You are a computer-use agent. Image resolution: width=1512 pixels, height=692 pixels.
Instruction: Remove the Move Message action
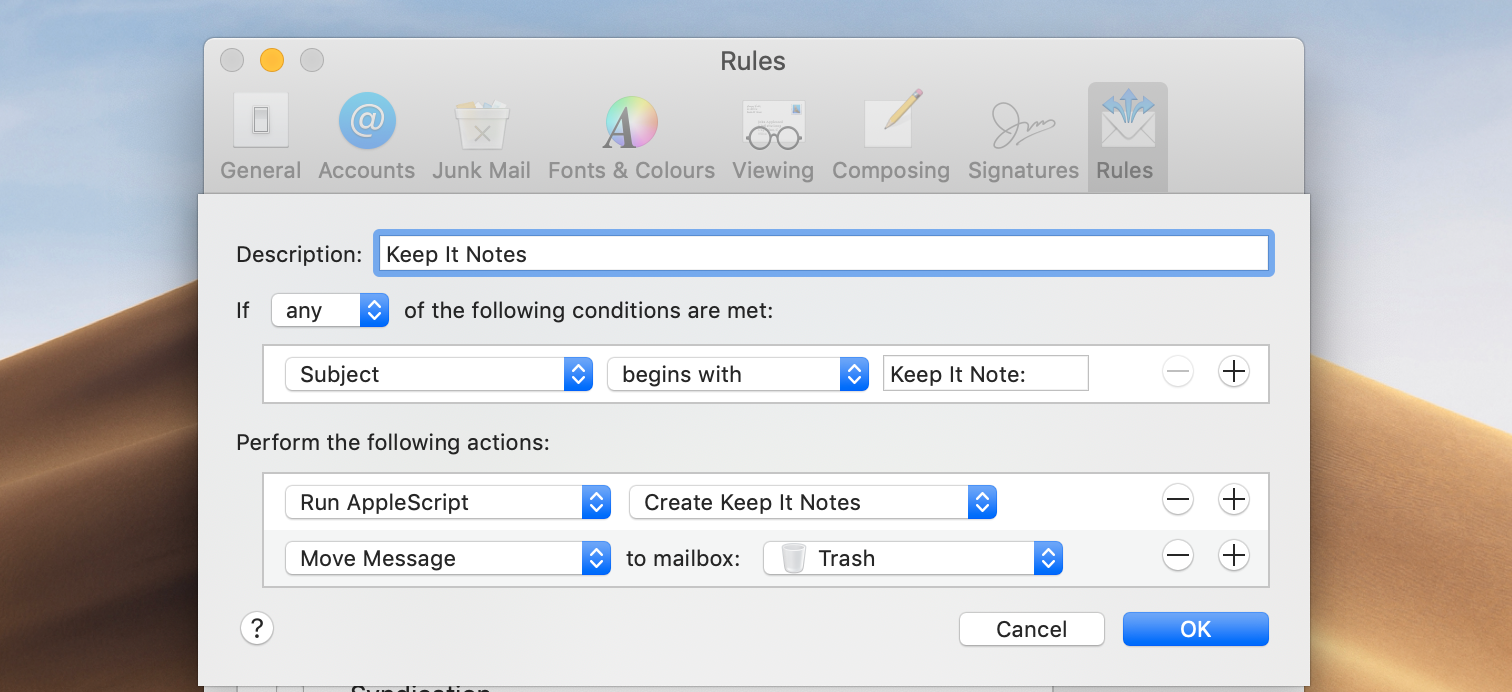click(1178, 555)
